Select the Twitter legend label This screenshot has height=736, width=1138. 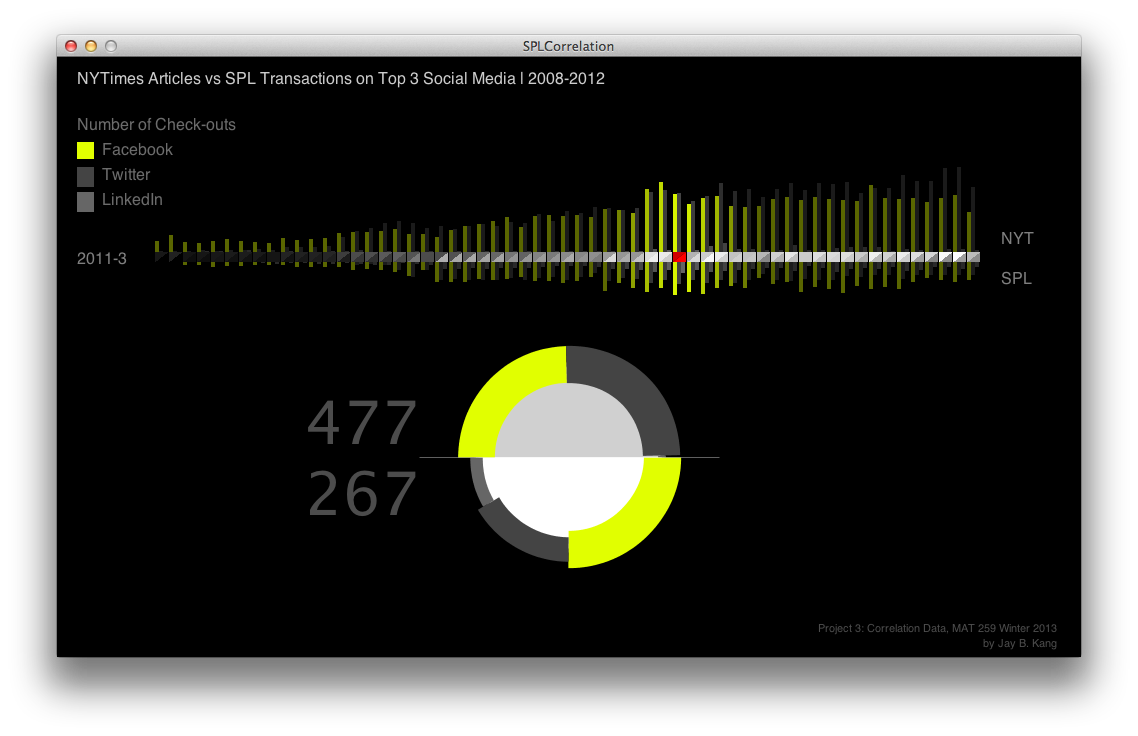[x=126, y=175]
